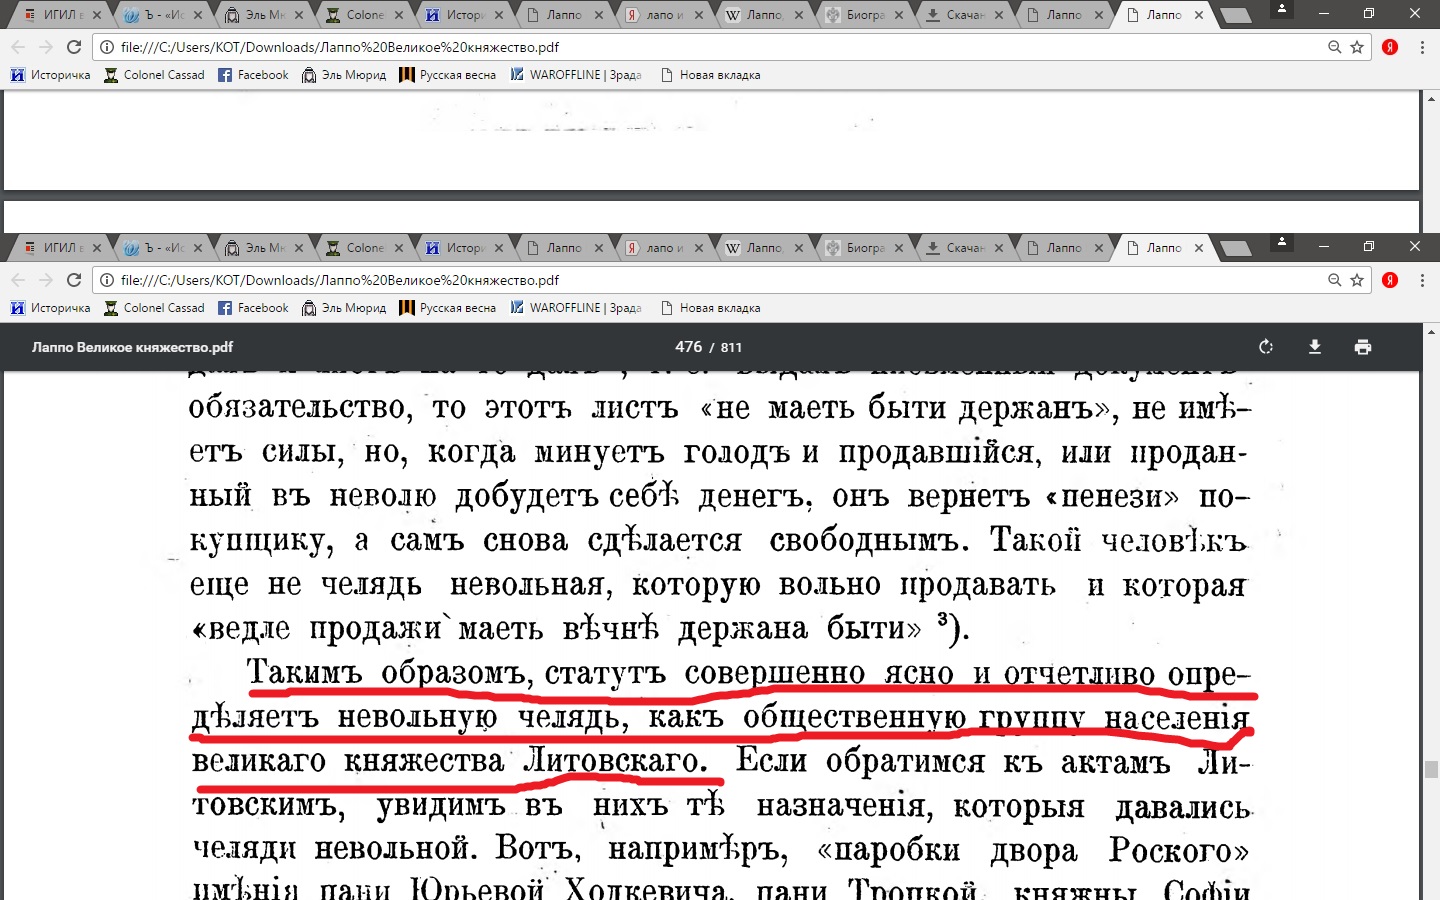Screen dimensions: 1440x900
Task: Open Русская весна bookmark in lower bookmarks bar
Action: point(447,308)
